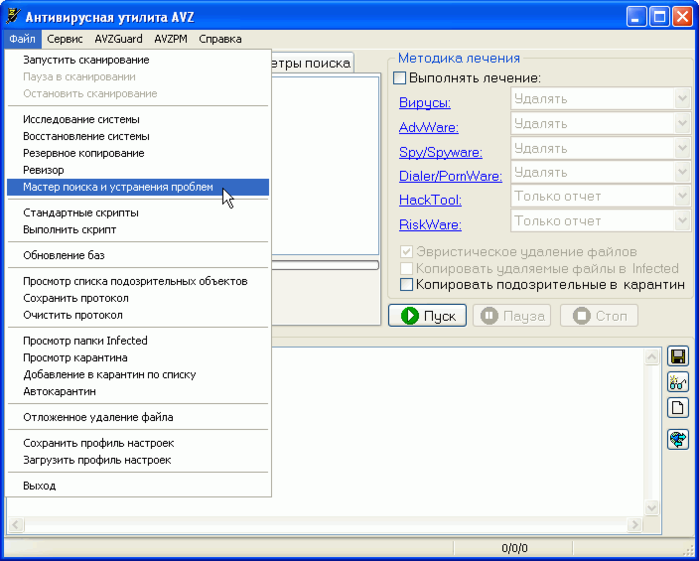
Task: Toggle Копировать удаляемые файлы в Infected checkbox
Action: 406,268
